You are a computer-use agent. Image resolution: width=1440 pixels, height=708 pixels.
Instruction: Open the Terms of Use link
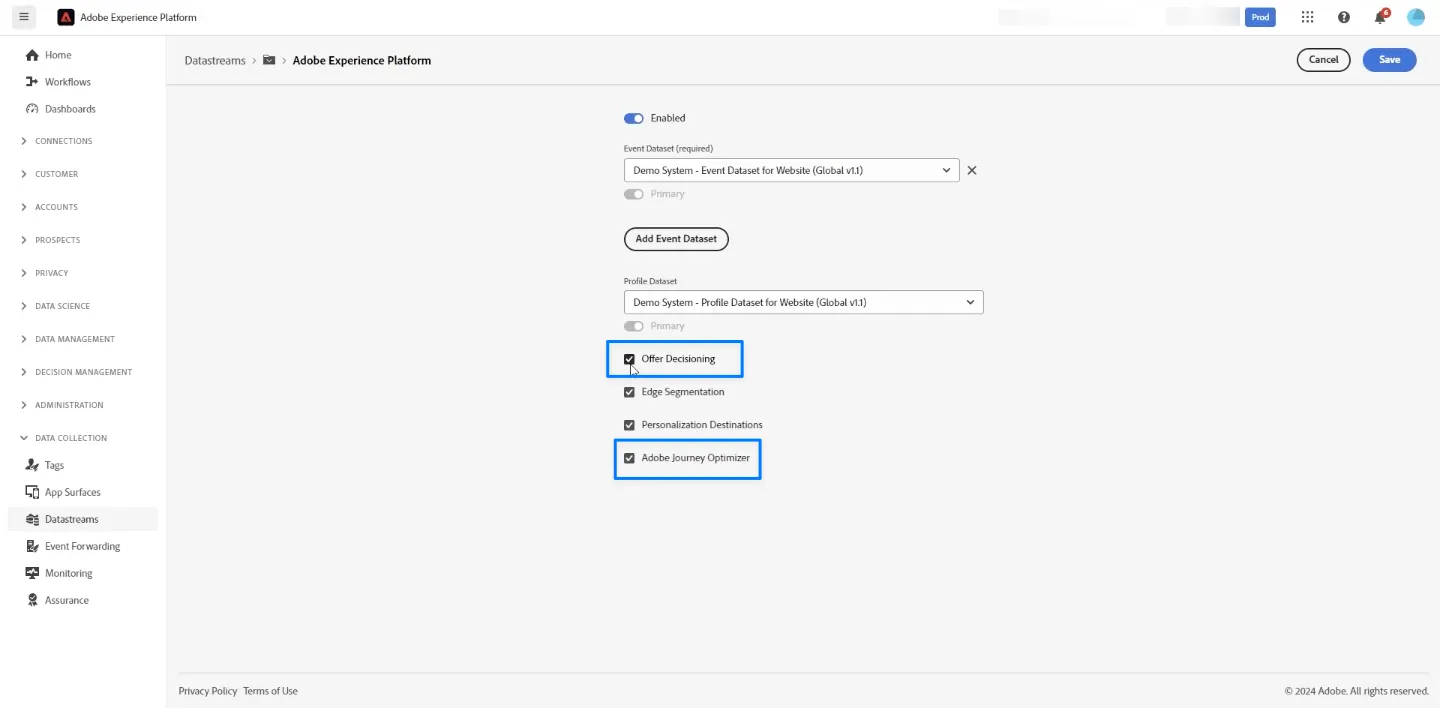(x=270, y=691)
